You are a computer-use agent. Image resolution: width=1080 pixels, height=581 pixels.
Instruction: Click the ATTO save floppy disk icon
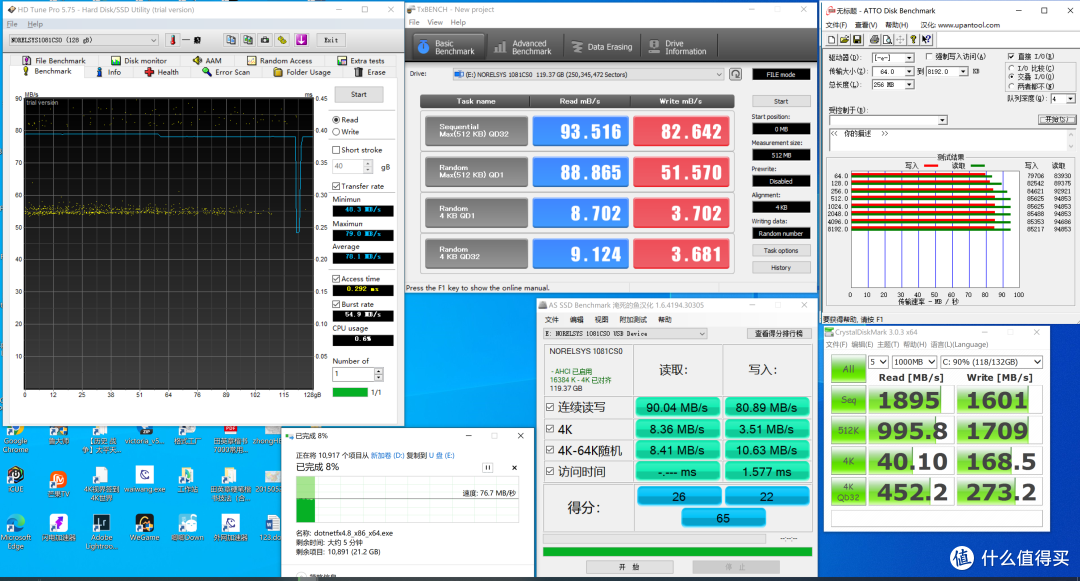click(857, 40)
